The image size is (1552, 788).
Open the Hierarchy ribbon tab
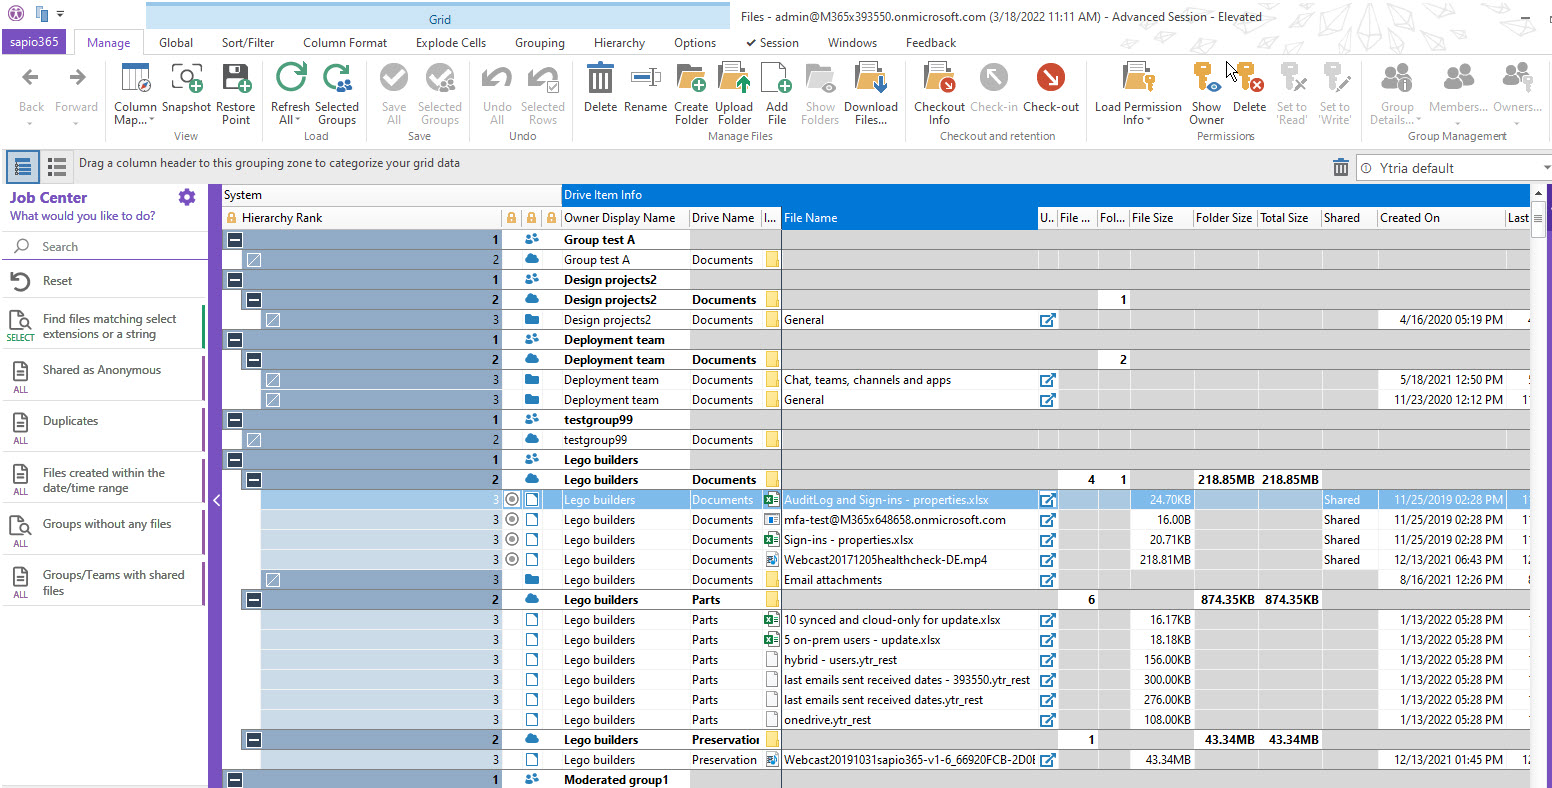coord(619,43)
